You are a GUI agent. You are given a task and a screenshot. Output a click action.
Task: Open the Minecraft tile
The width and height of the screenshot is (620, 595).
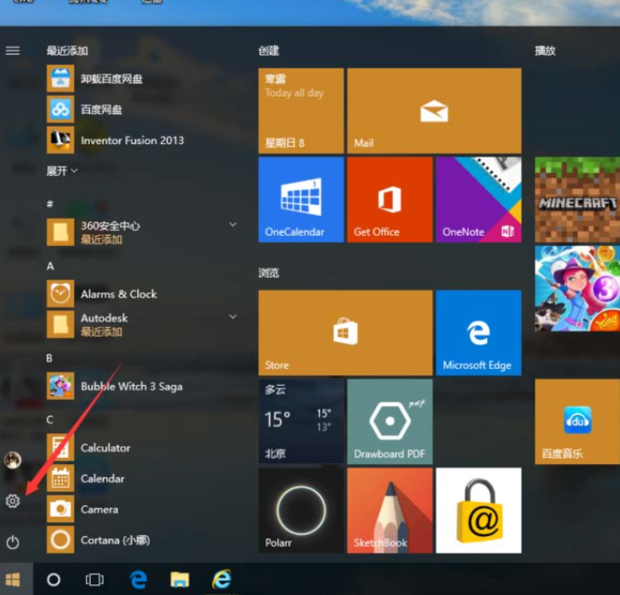(577, 199)
